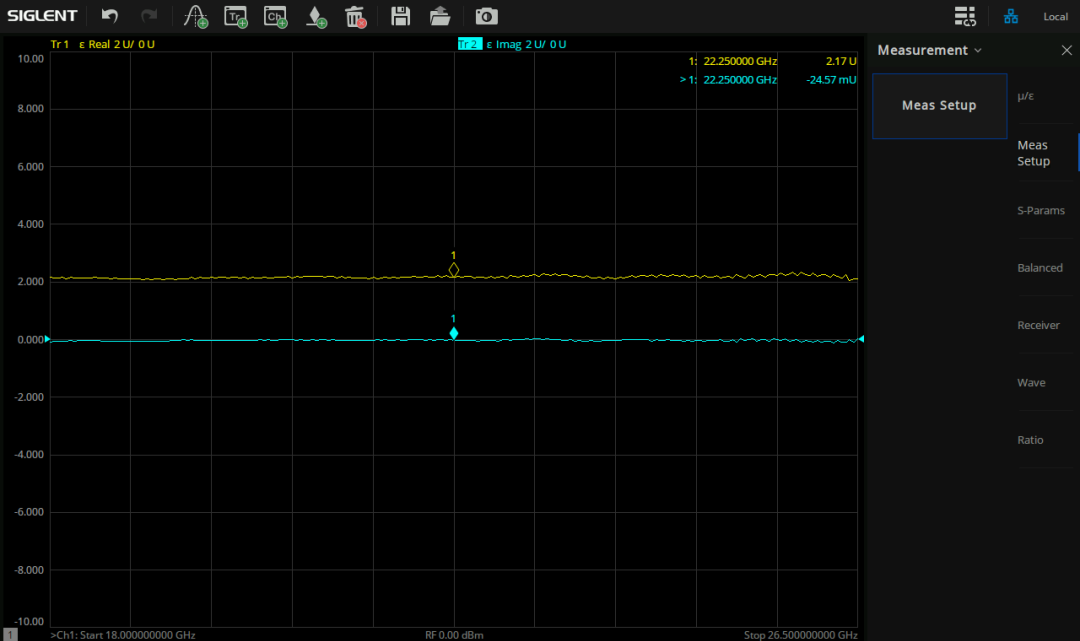1080x641 pixels.
Task: Toggle the menu layout switch icon
Action: [x=964, y=16]
